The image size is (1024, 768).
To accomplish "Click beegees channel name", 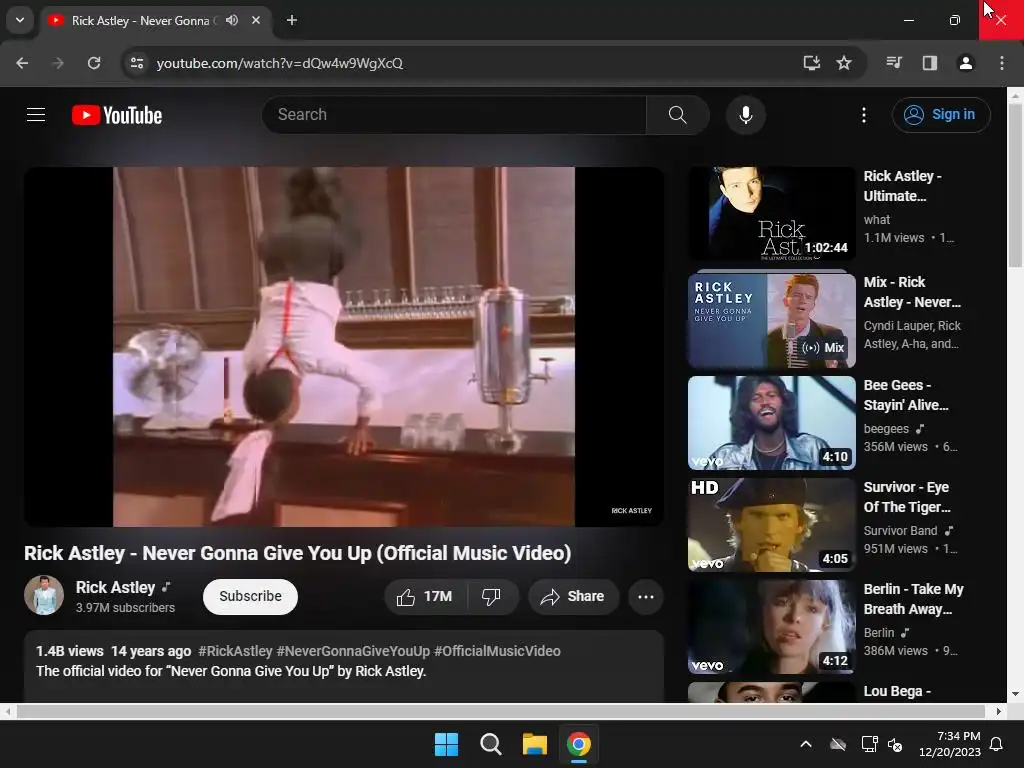I will click(x=886, y=429).
